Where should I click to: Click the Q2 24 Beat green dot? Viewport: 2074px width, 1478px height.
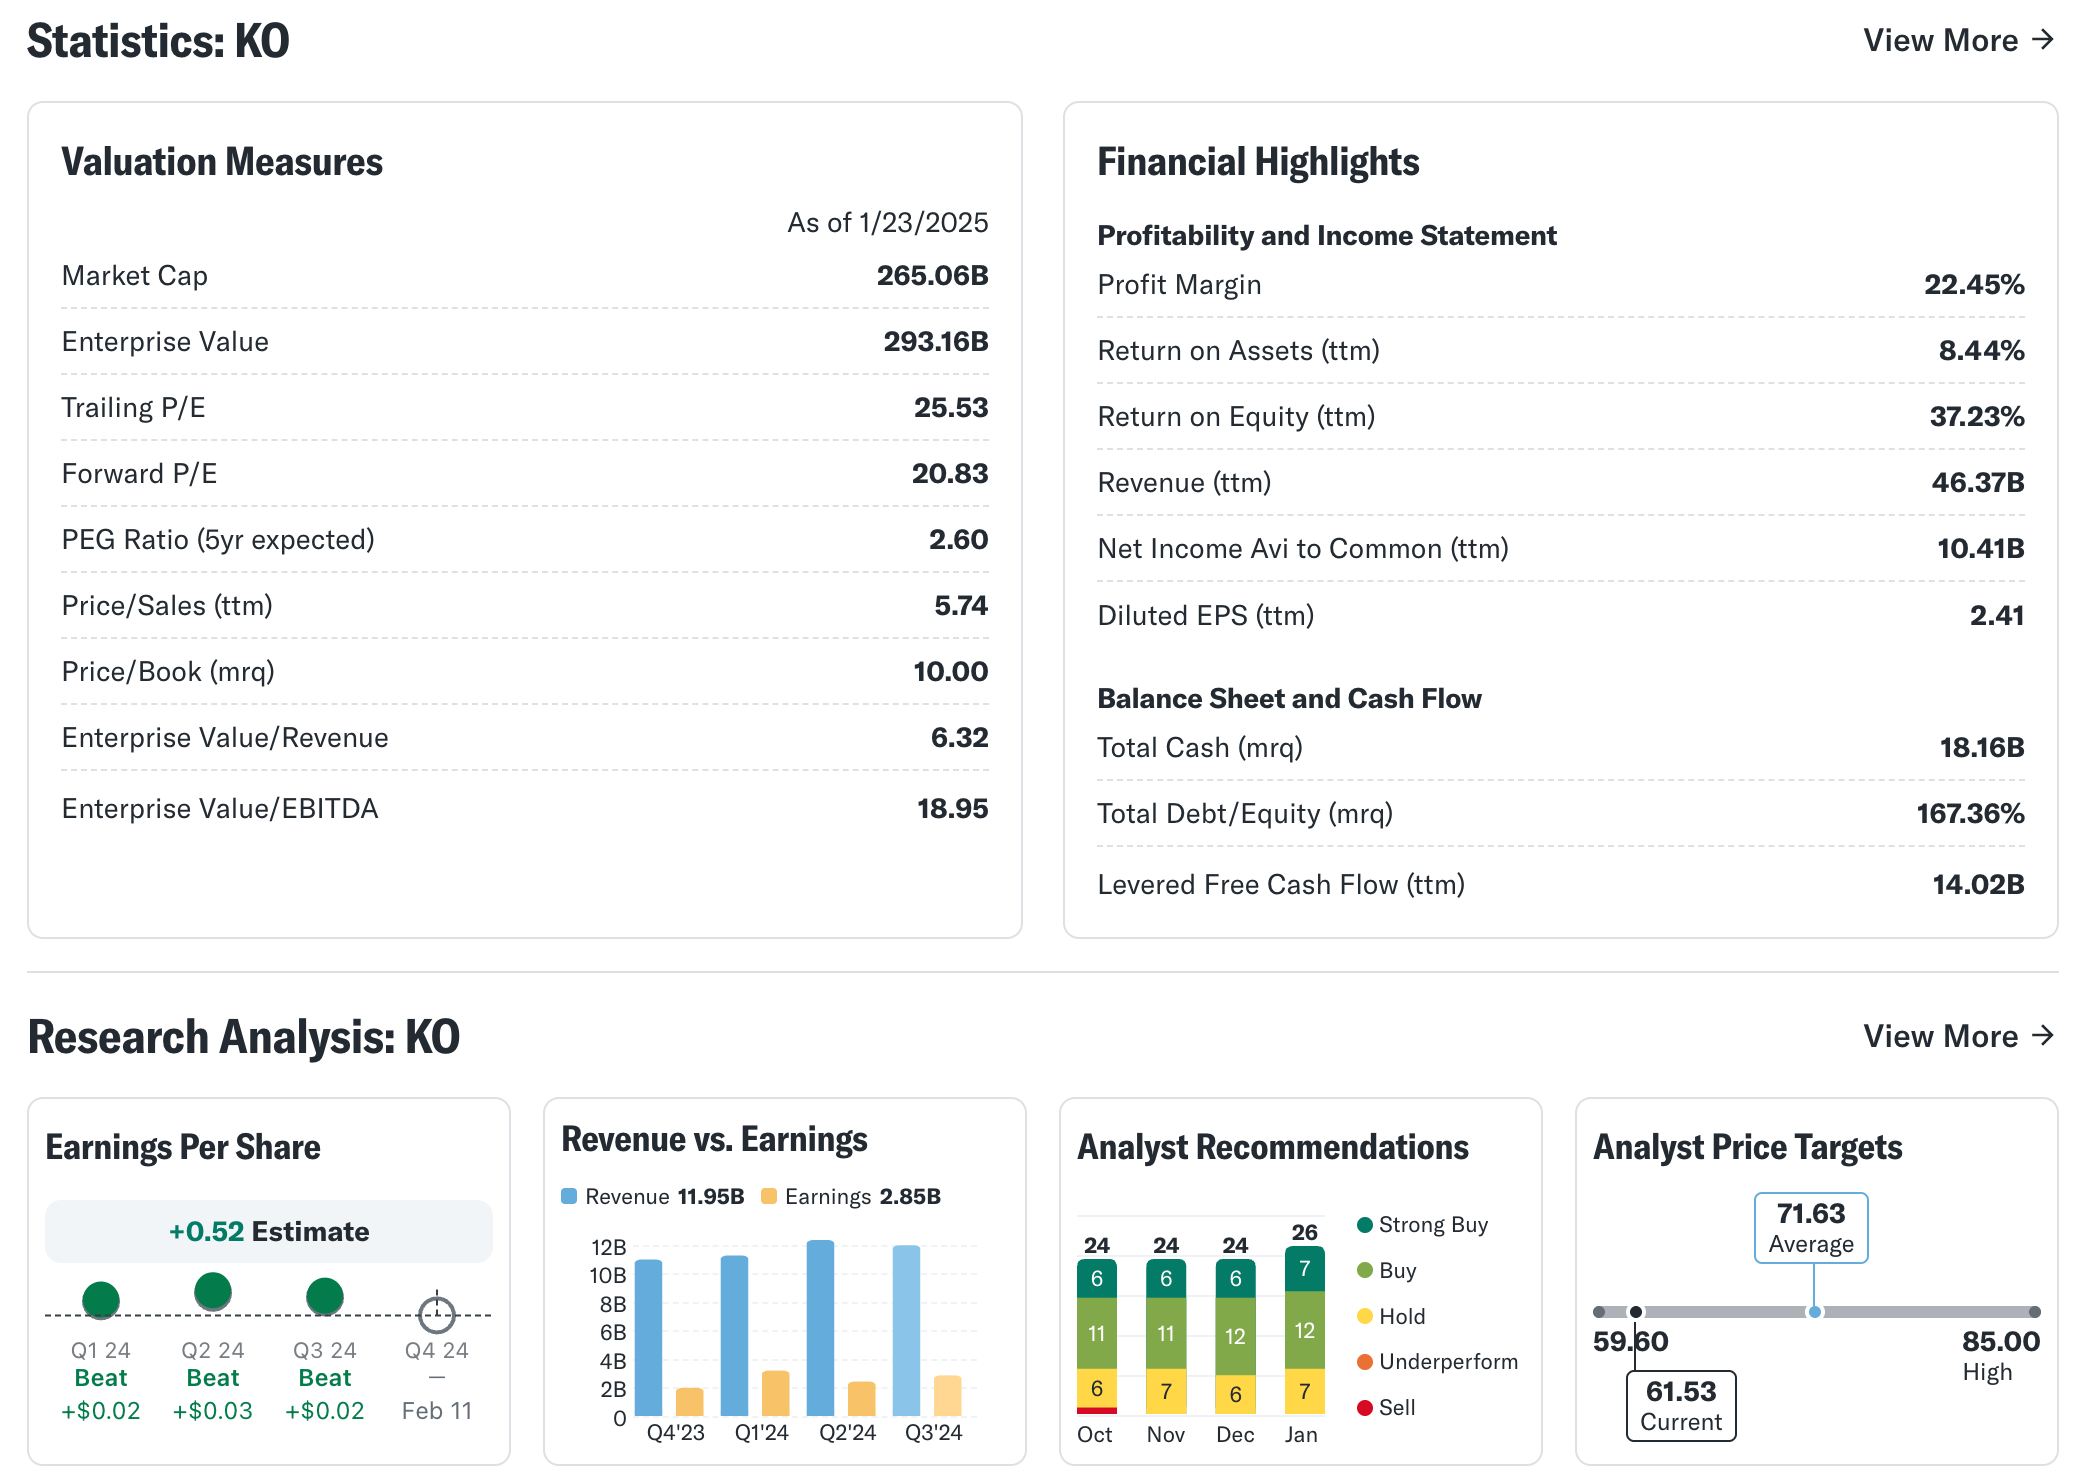click(x=213, y=1291)
